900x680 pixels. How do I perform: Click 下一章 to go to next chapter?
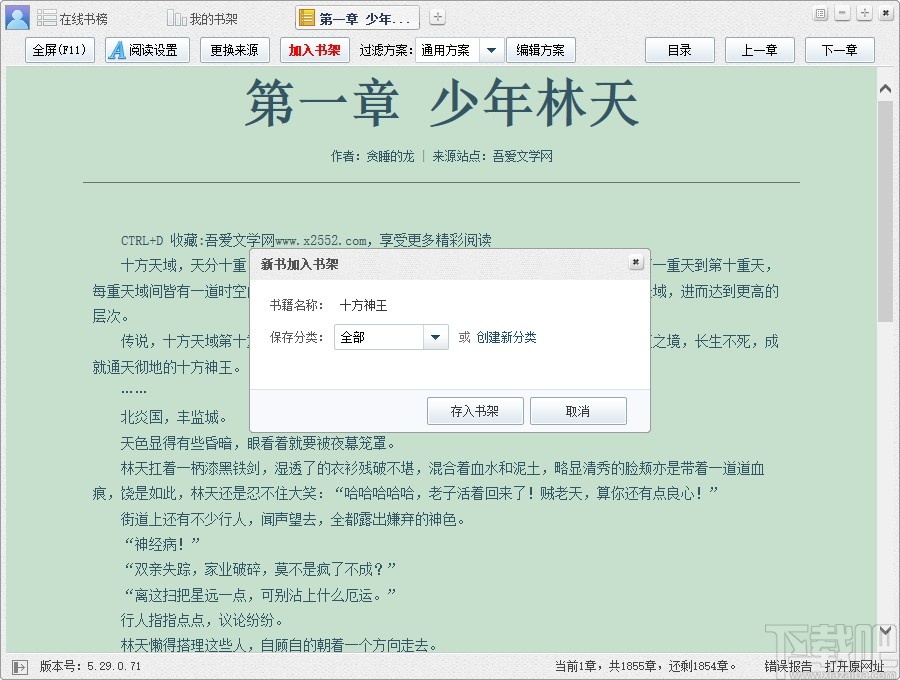click(x=839, y=49)
